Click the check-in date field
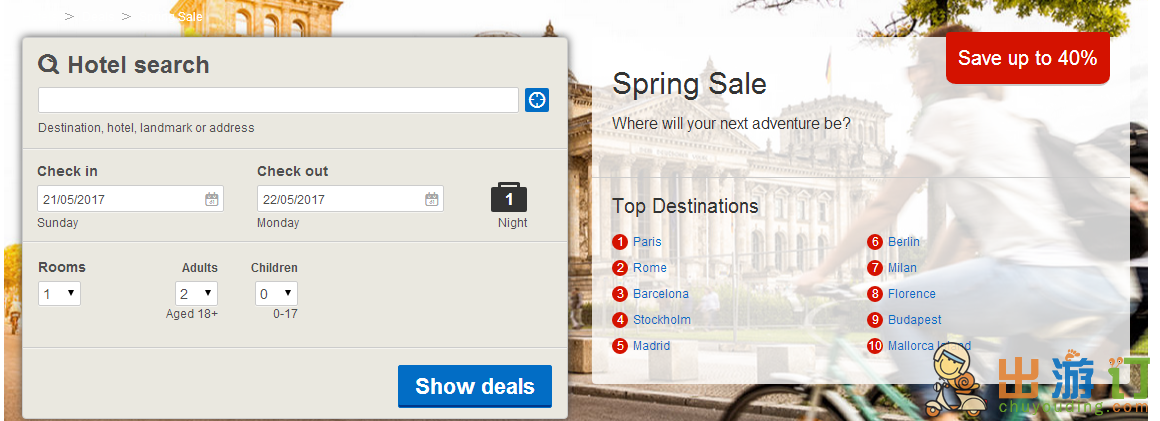This screenshot has width=1160, height=421. [x=130, y=199]
